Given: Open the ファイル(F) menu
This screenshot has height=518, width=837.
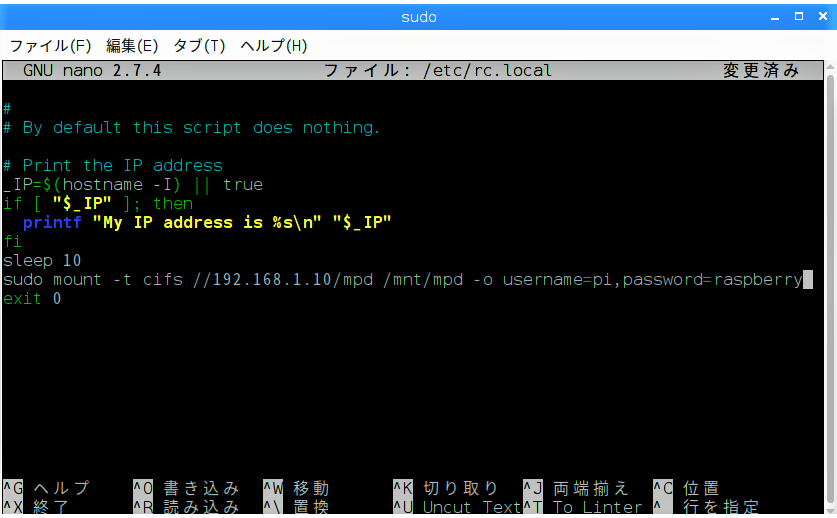Looking at the screenshot, I should tap(51, 46).
